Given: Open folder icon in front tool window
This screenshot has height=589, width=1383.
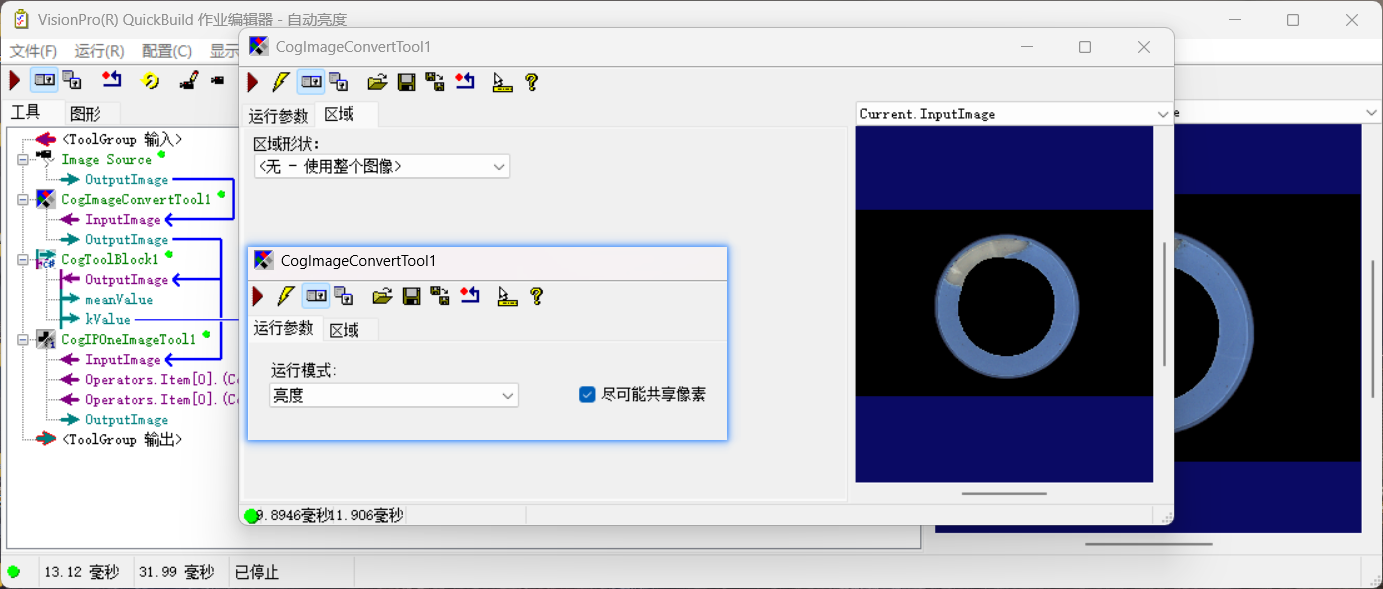Looking at the screenshot, I should [x=382, y=296].
